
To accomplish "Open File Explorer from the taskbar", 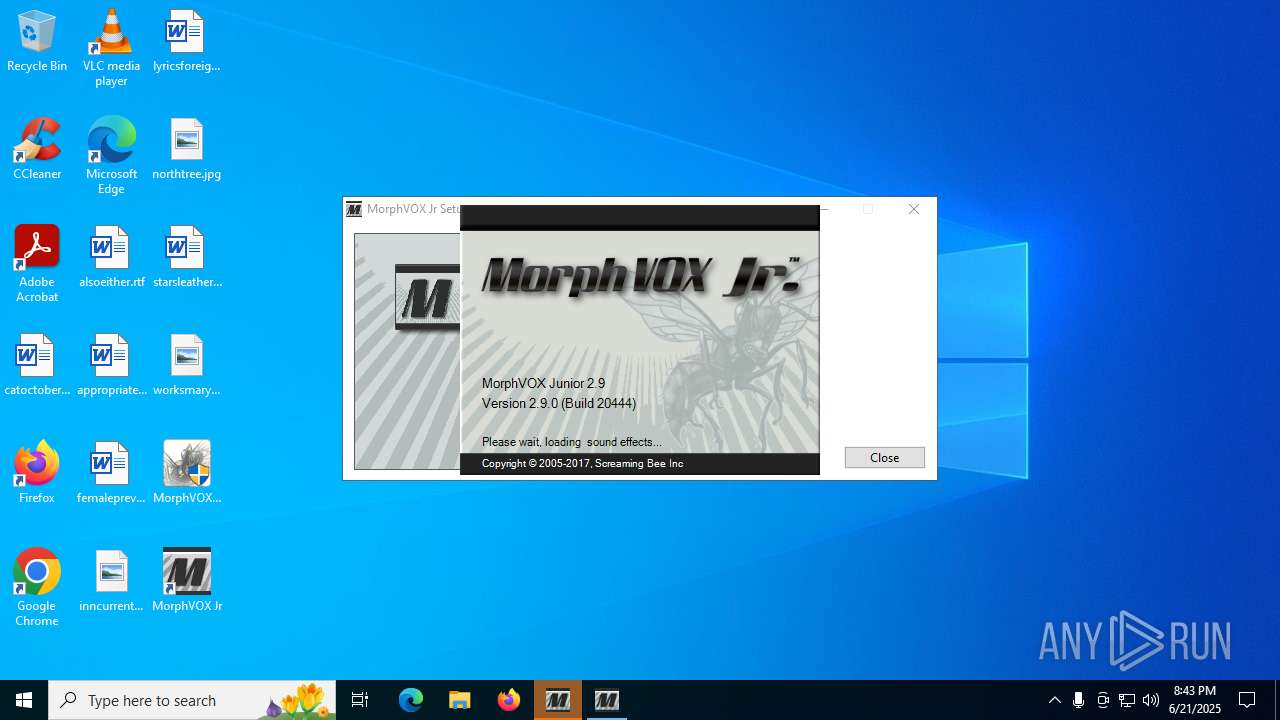I will 460,700.
